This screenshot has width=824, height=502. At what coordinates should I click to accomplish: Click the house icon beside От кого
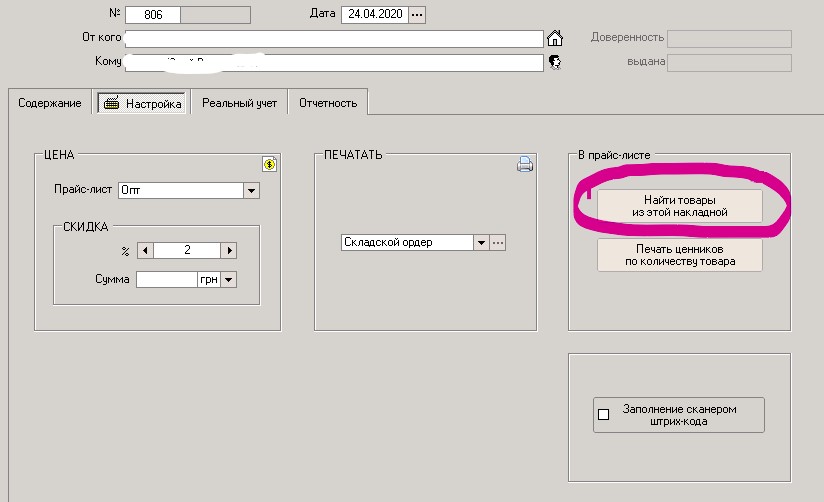point(556,39)
